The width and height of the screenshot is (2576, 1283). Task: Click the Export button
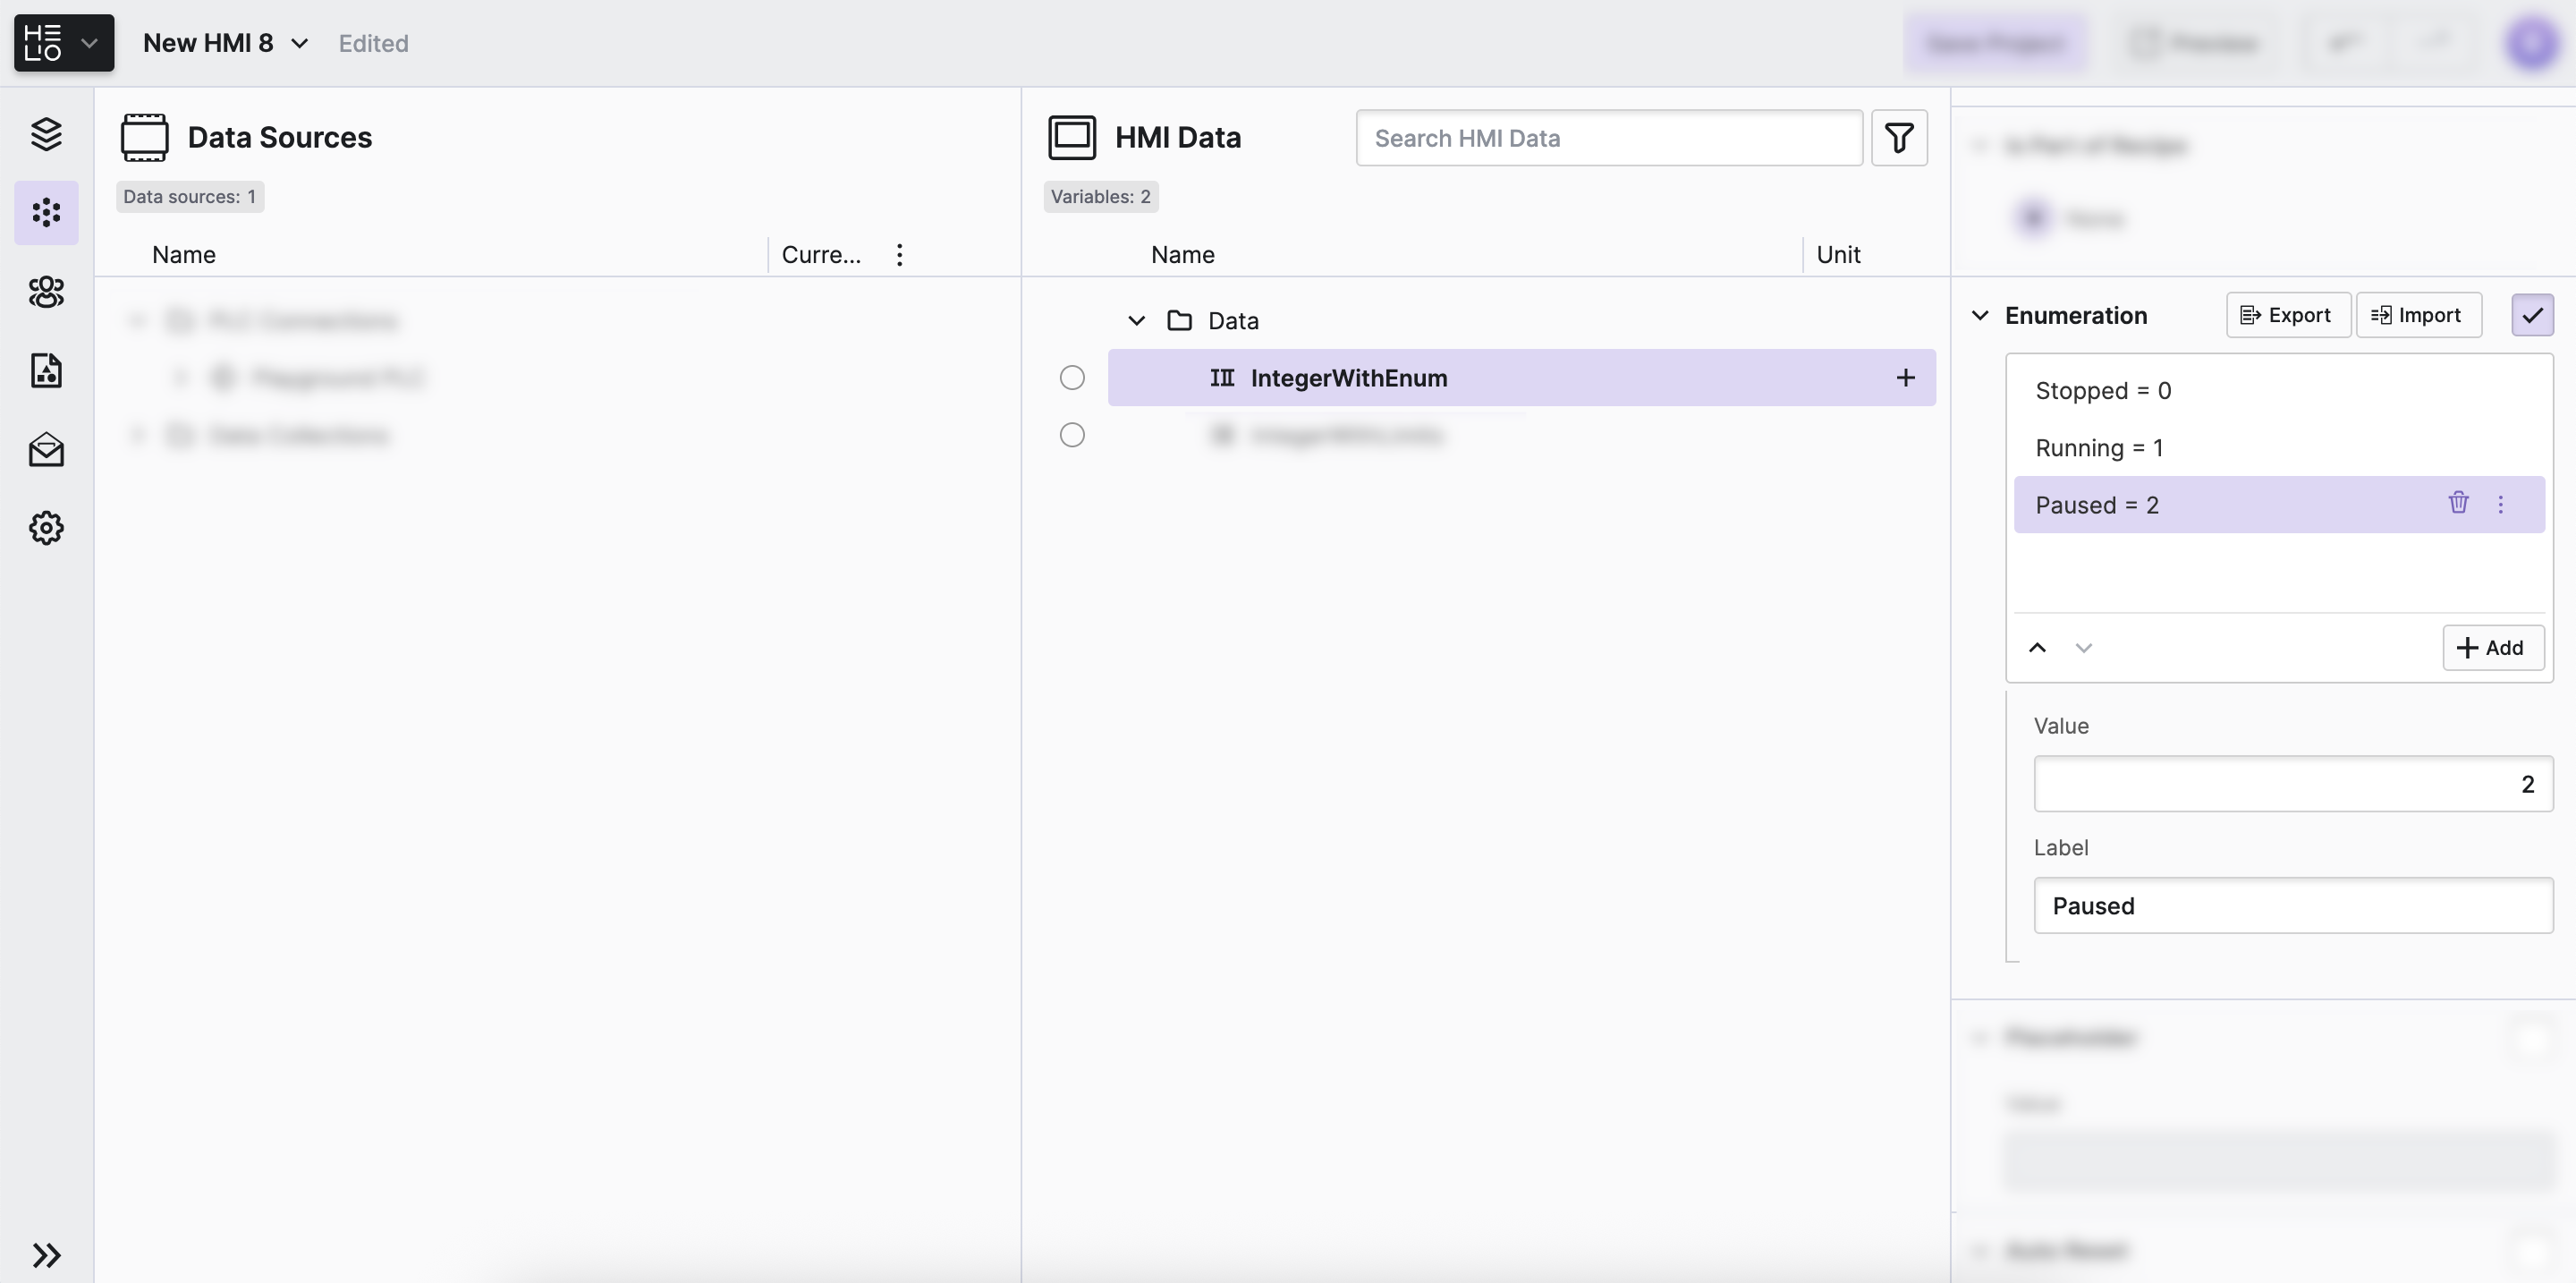point(2287,316)
